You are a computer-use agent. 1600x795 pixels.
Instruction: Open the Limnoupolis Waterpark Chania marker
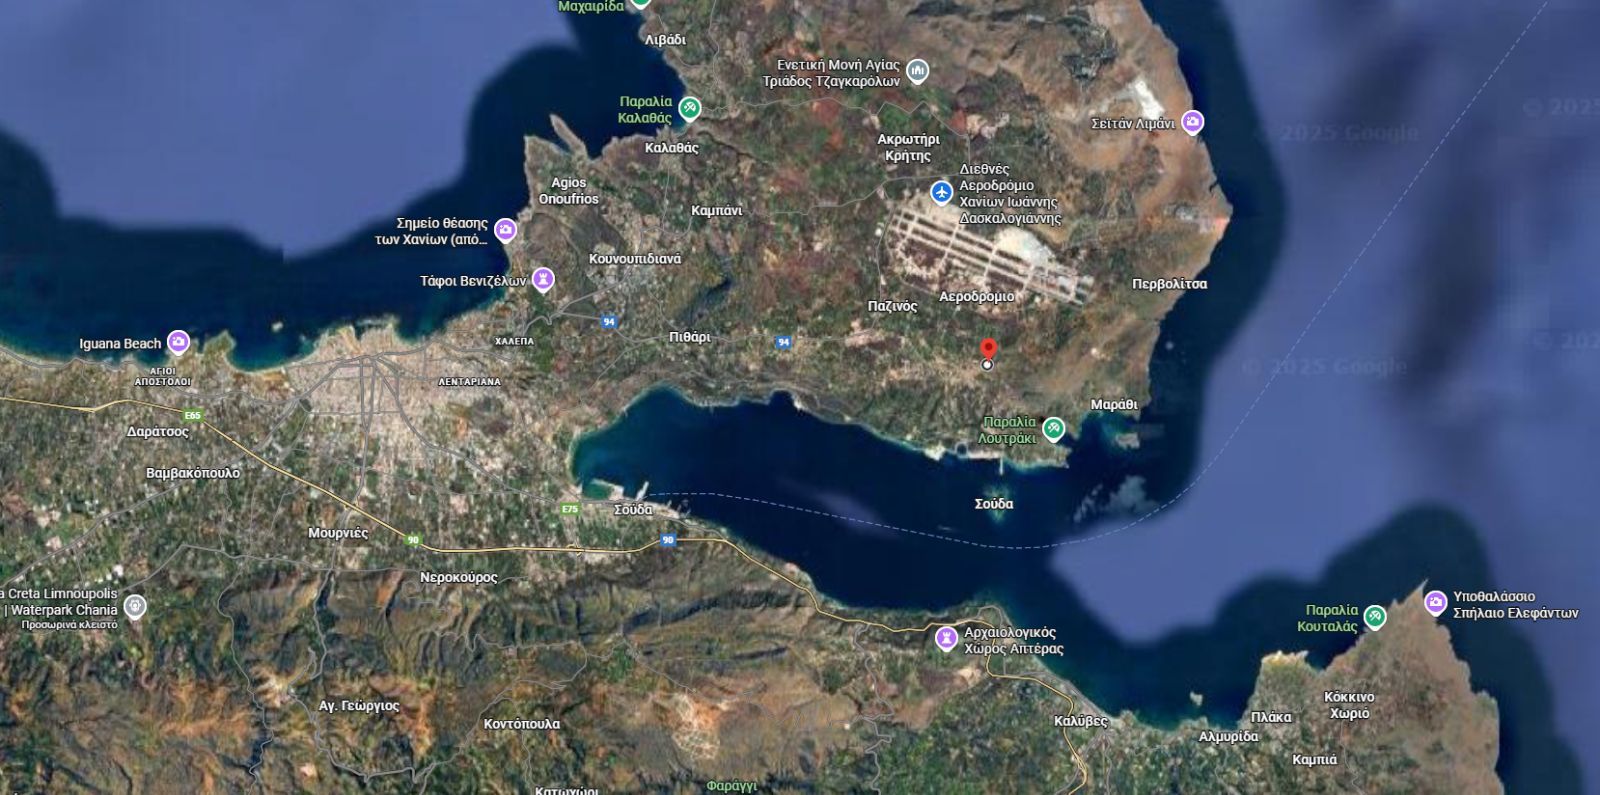135,607
